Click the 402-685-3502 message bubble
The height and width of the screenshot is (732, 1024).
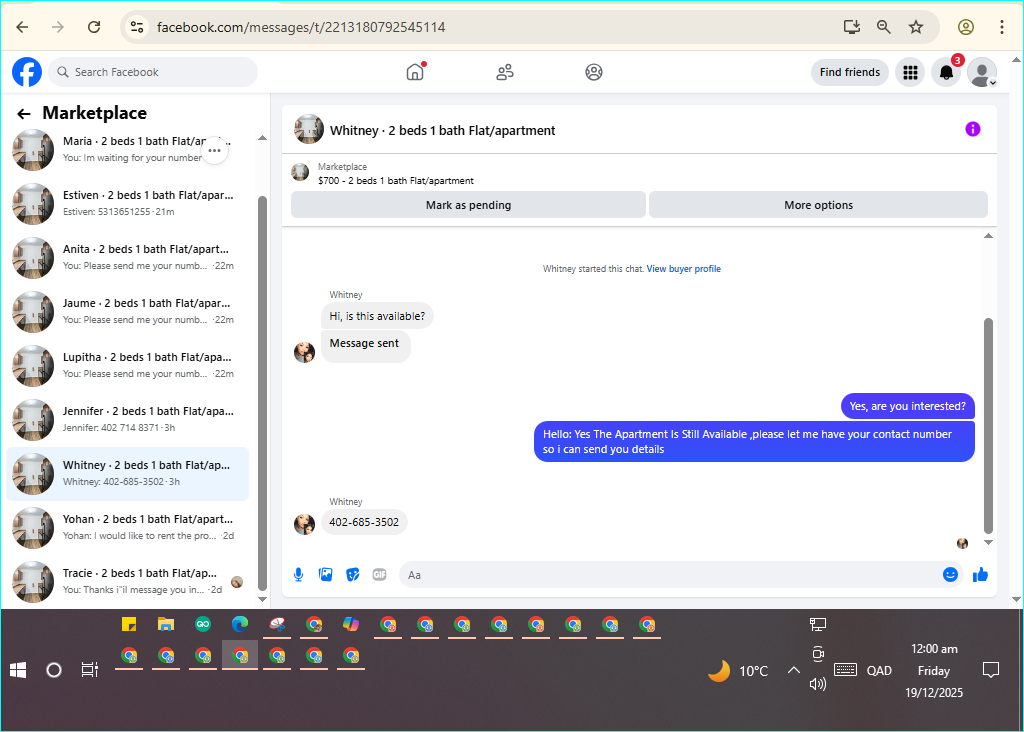click(364, 522)
